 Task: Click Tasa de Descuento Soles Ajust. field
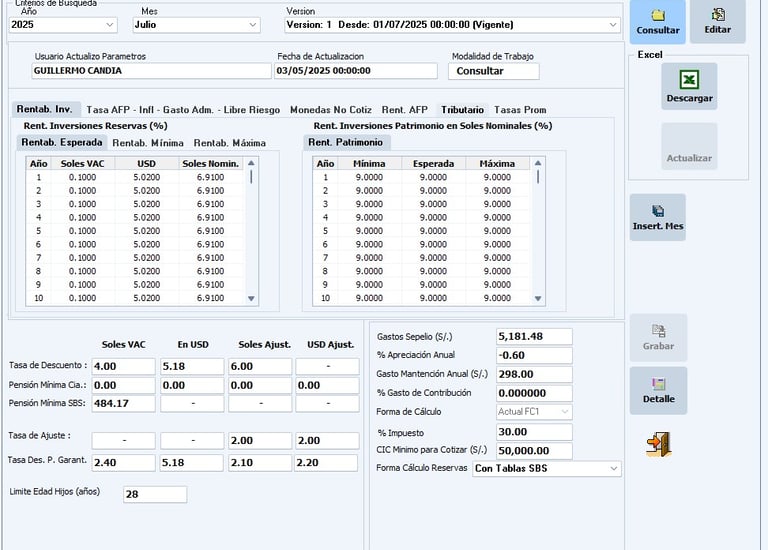click(x=260, y=366)
